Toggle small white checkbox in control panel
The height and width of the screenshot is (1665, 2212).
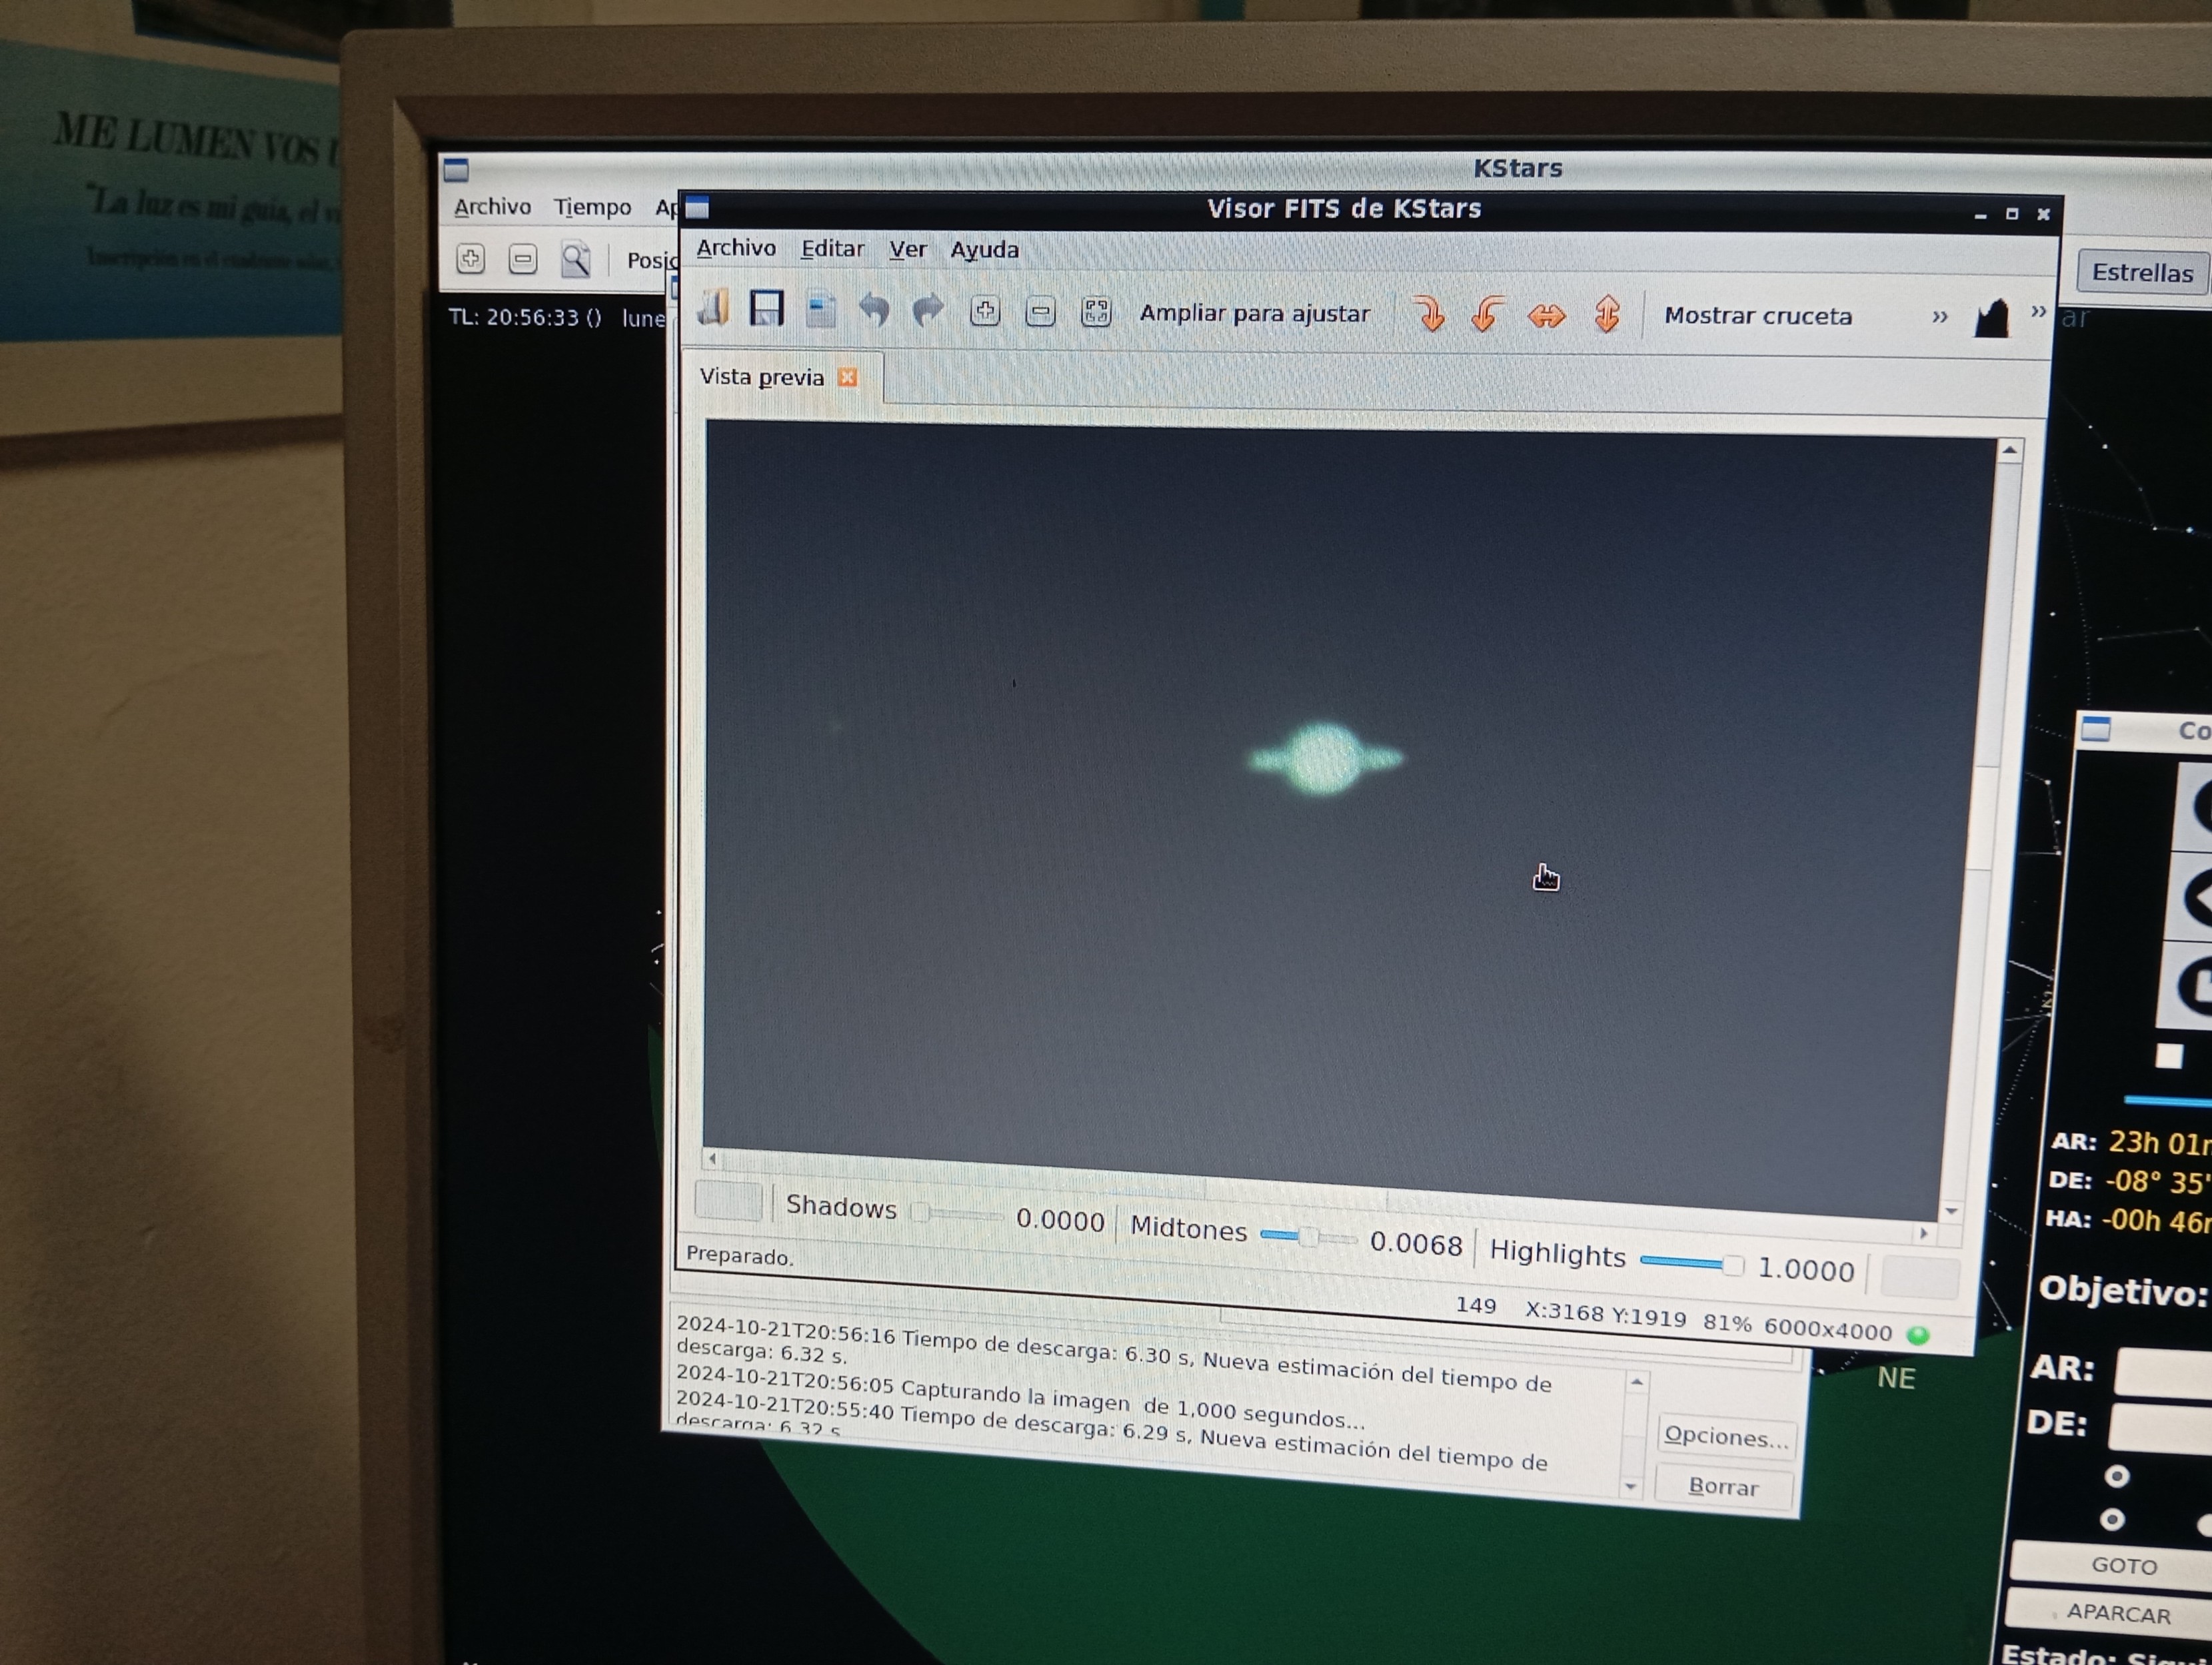[2169, 1056]
